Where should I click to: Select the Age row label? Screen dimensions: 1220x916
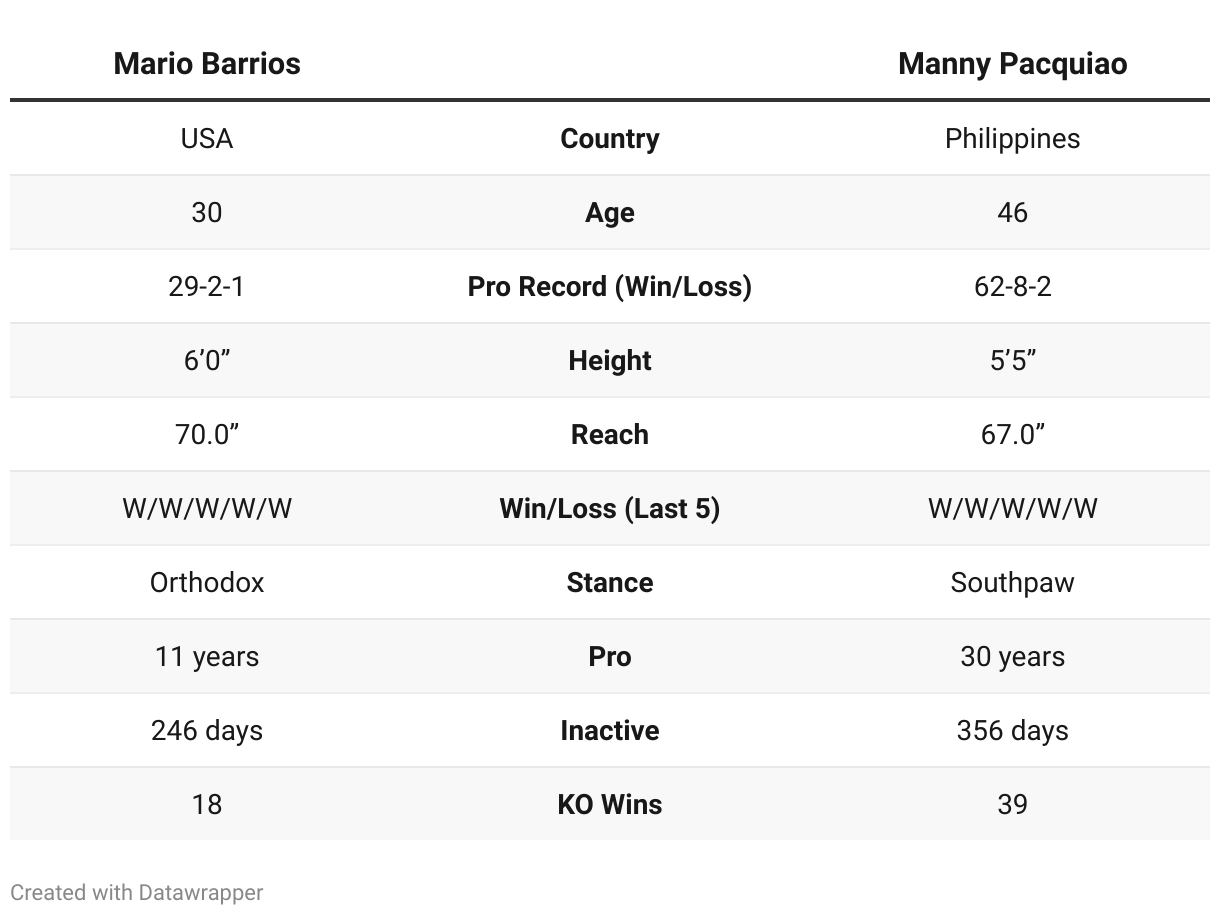point(610,212)
